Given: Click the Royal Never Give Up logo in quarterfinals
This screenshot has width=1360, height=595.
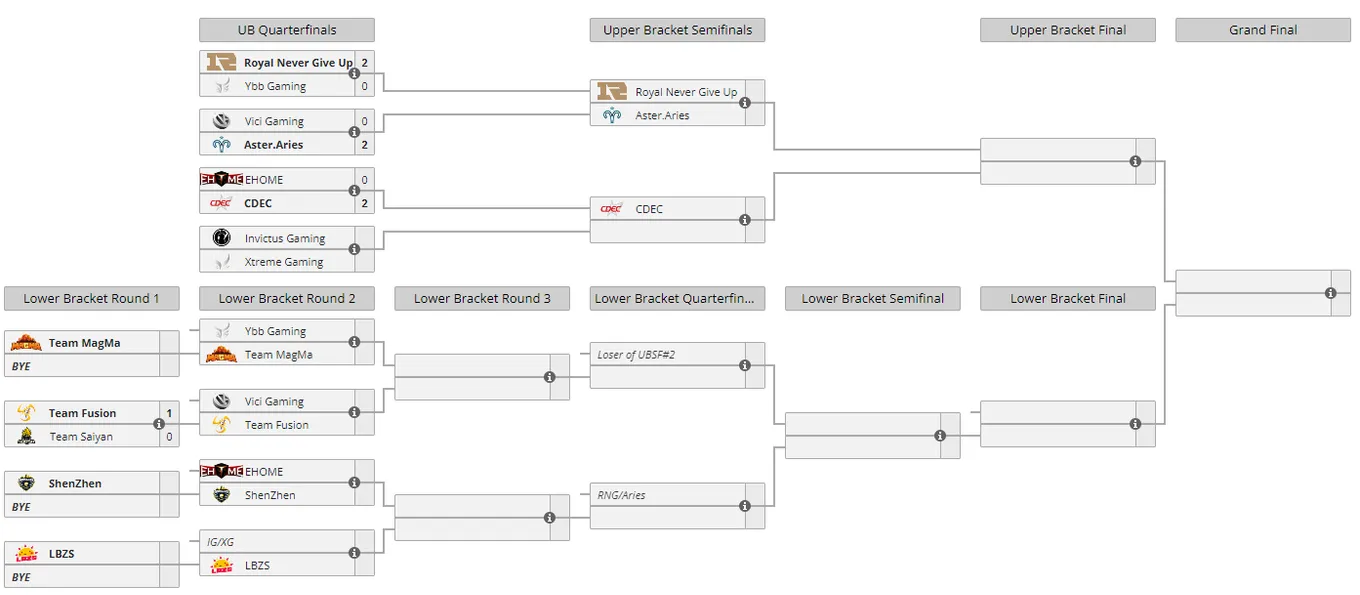Looking at the screenshot, I should (221, 62).
